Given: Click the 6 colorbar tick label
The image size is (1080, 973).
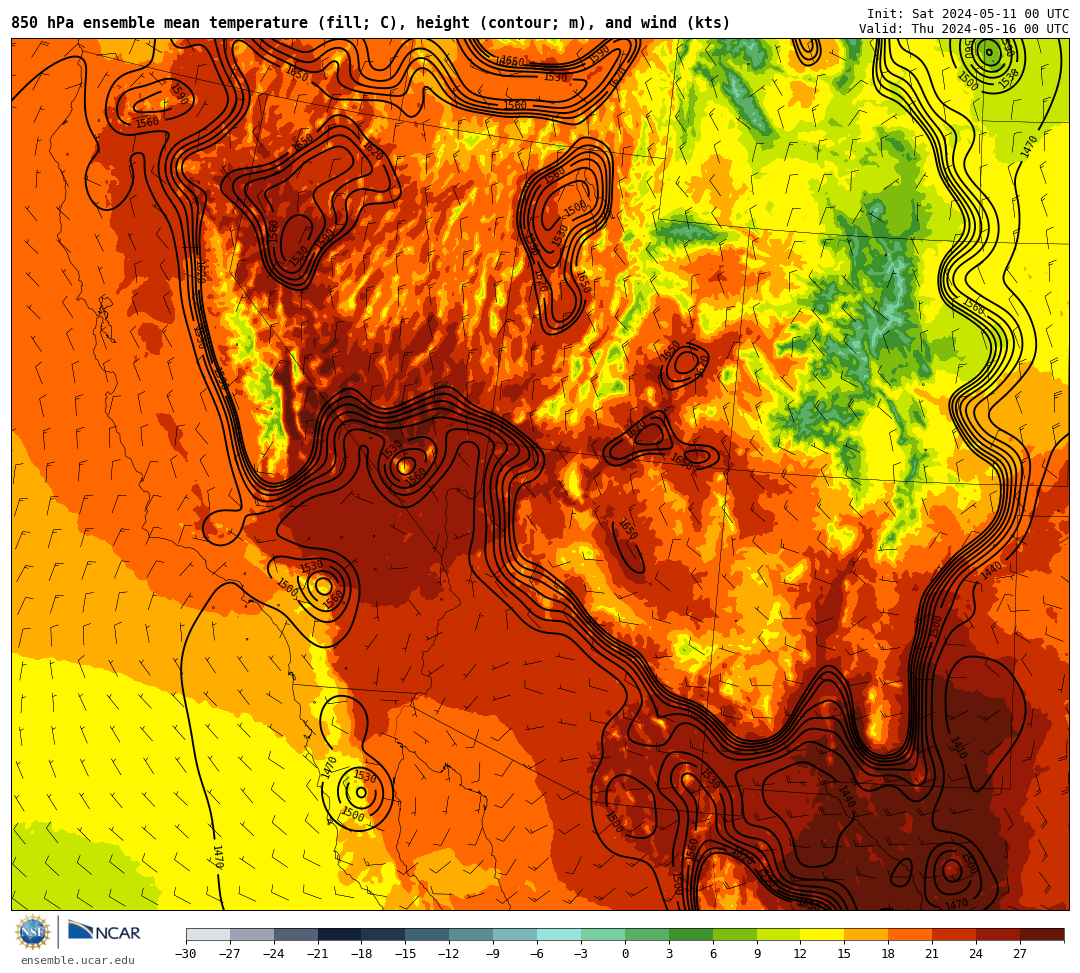Looking at the screenshot, I should coord(713,954).
